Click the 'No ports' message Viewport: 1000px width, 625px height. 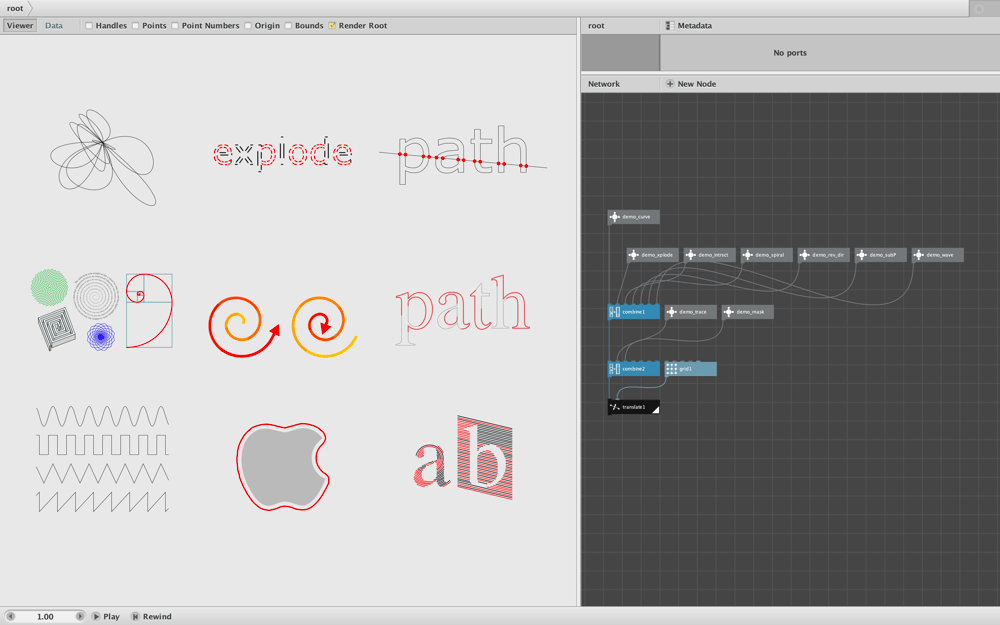tap(790, 53)
